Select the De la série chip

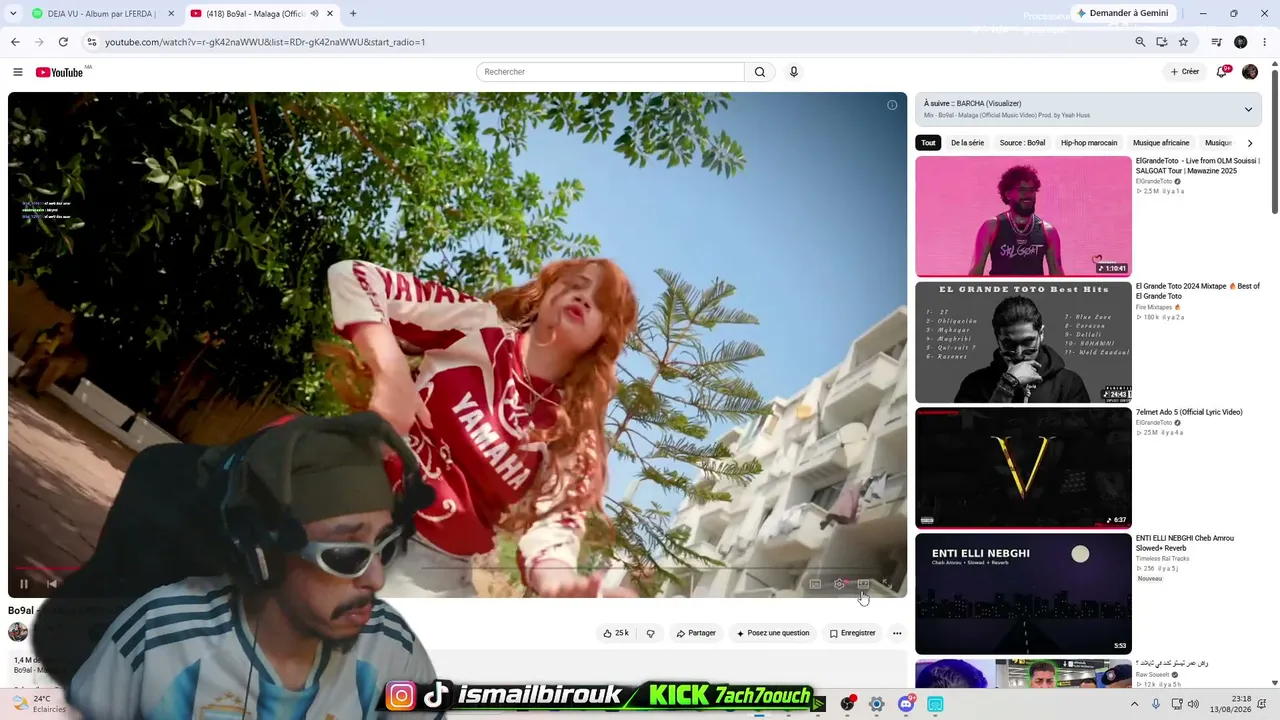click(x=967, y=143)
